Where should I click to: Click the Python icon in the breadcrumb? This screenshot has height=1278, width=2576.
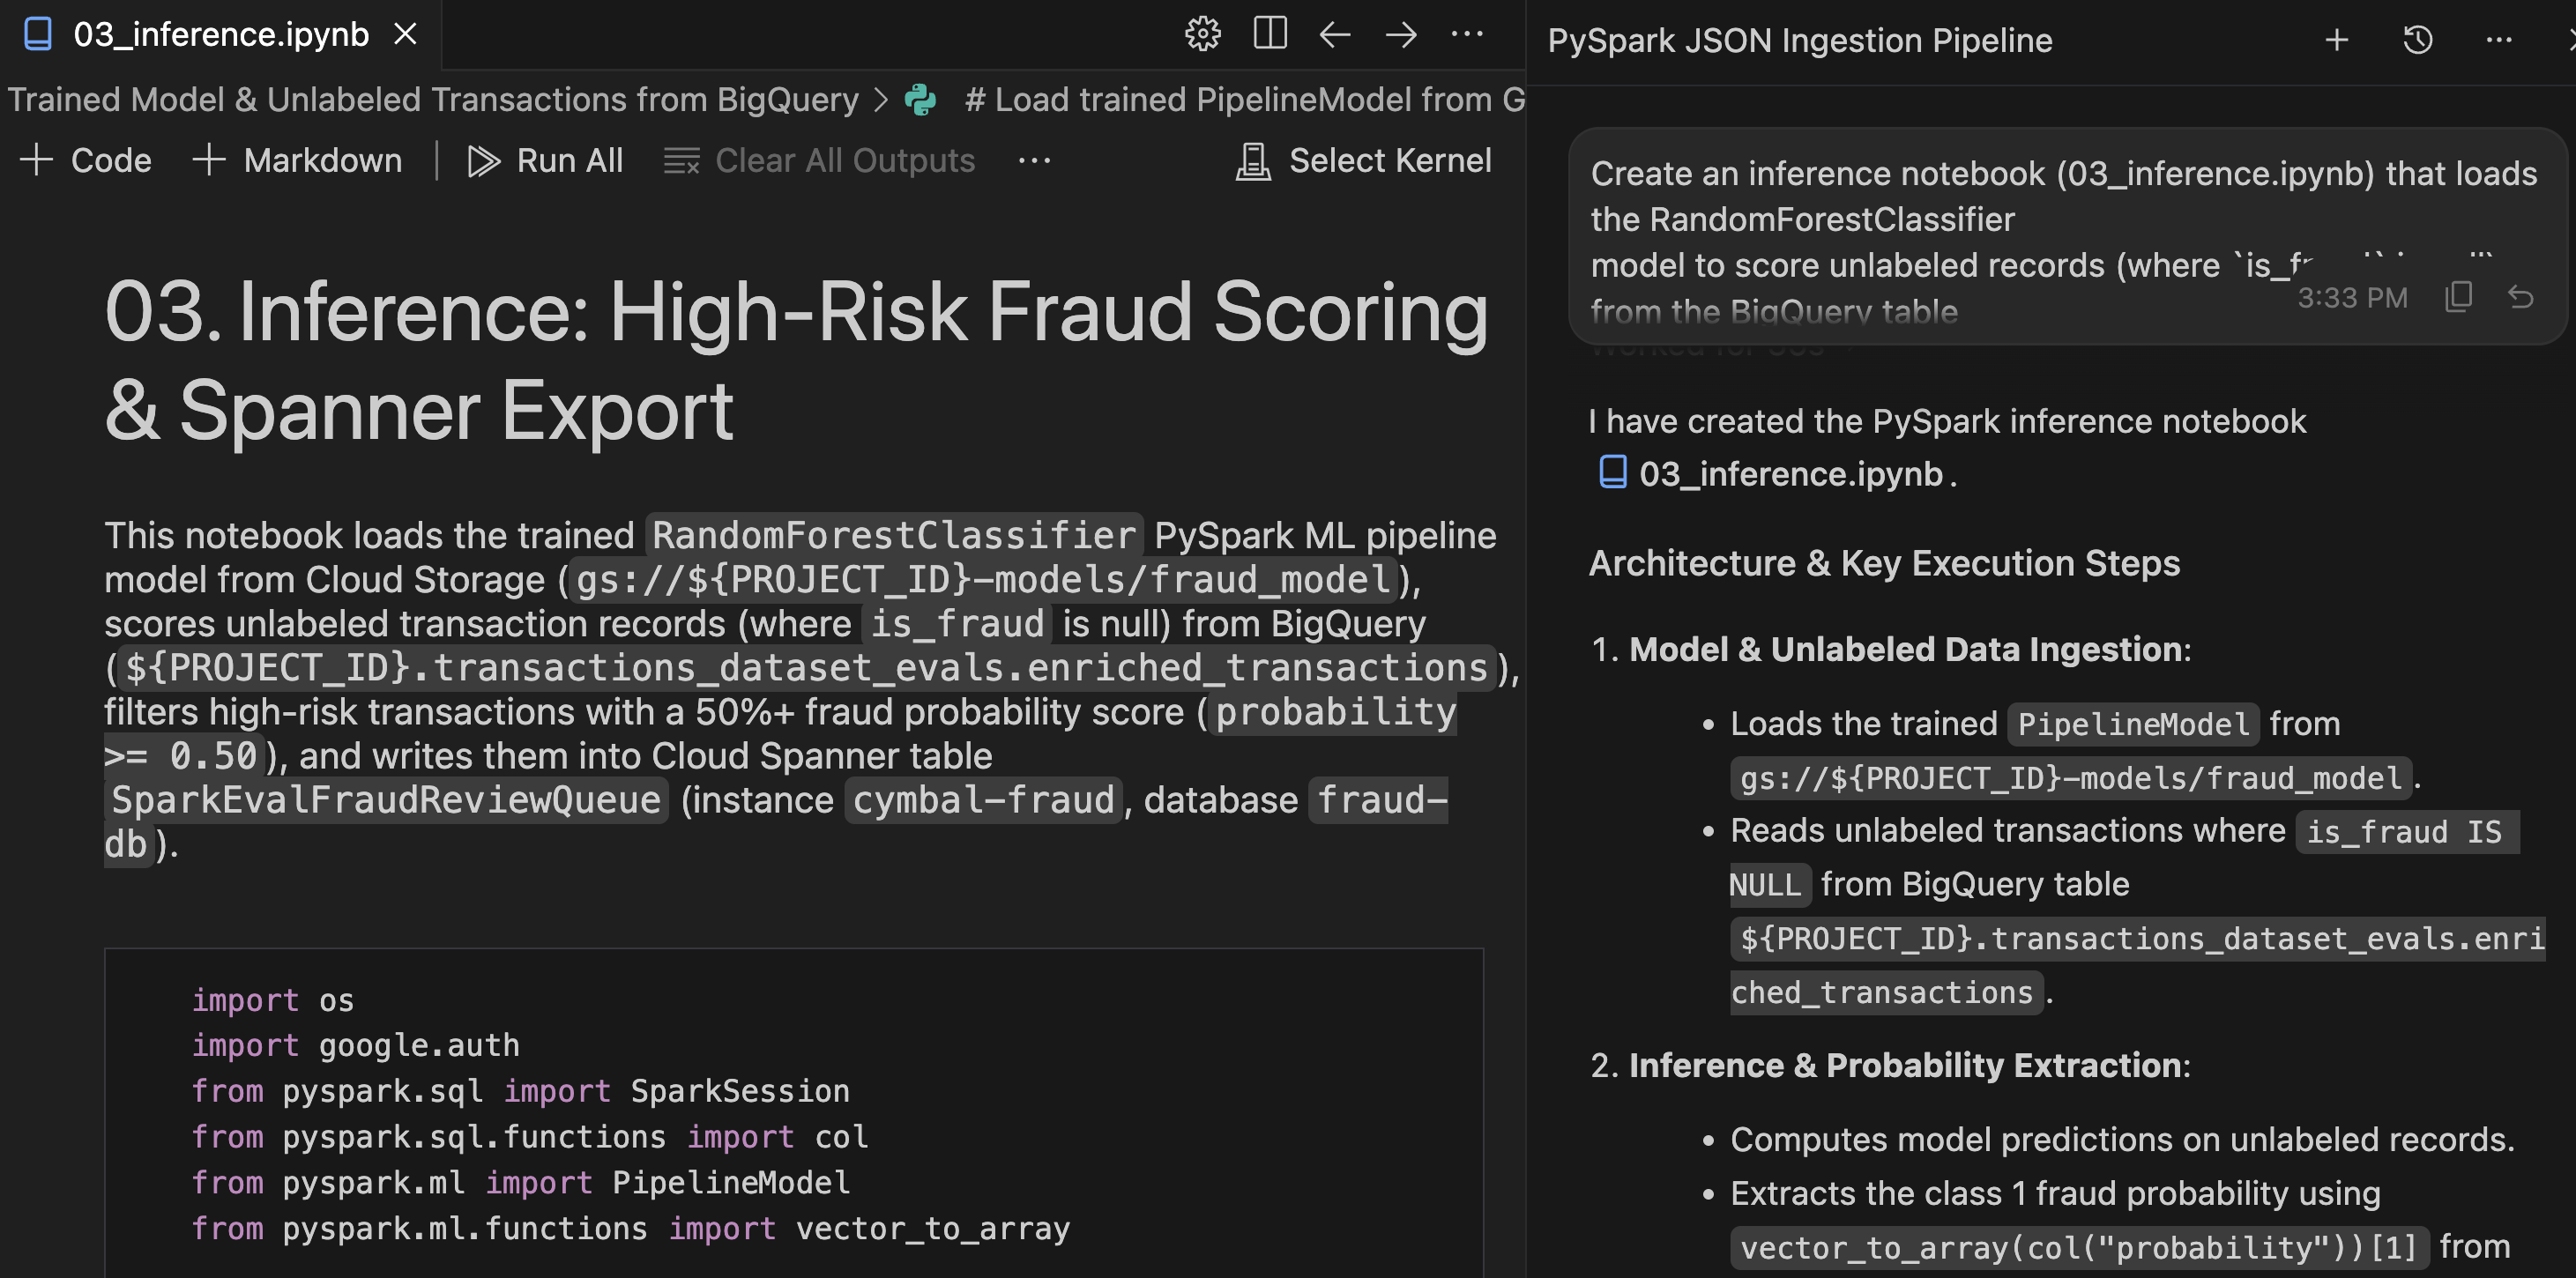coord(920,99)
